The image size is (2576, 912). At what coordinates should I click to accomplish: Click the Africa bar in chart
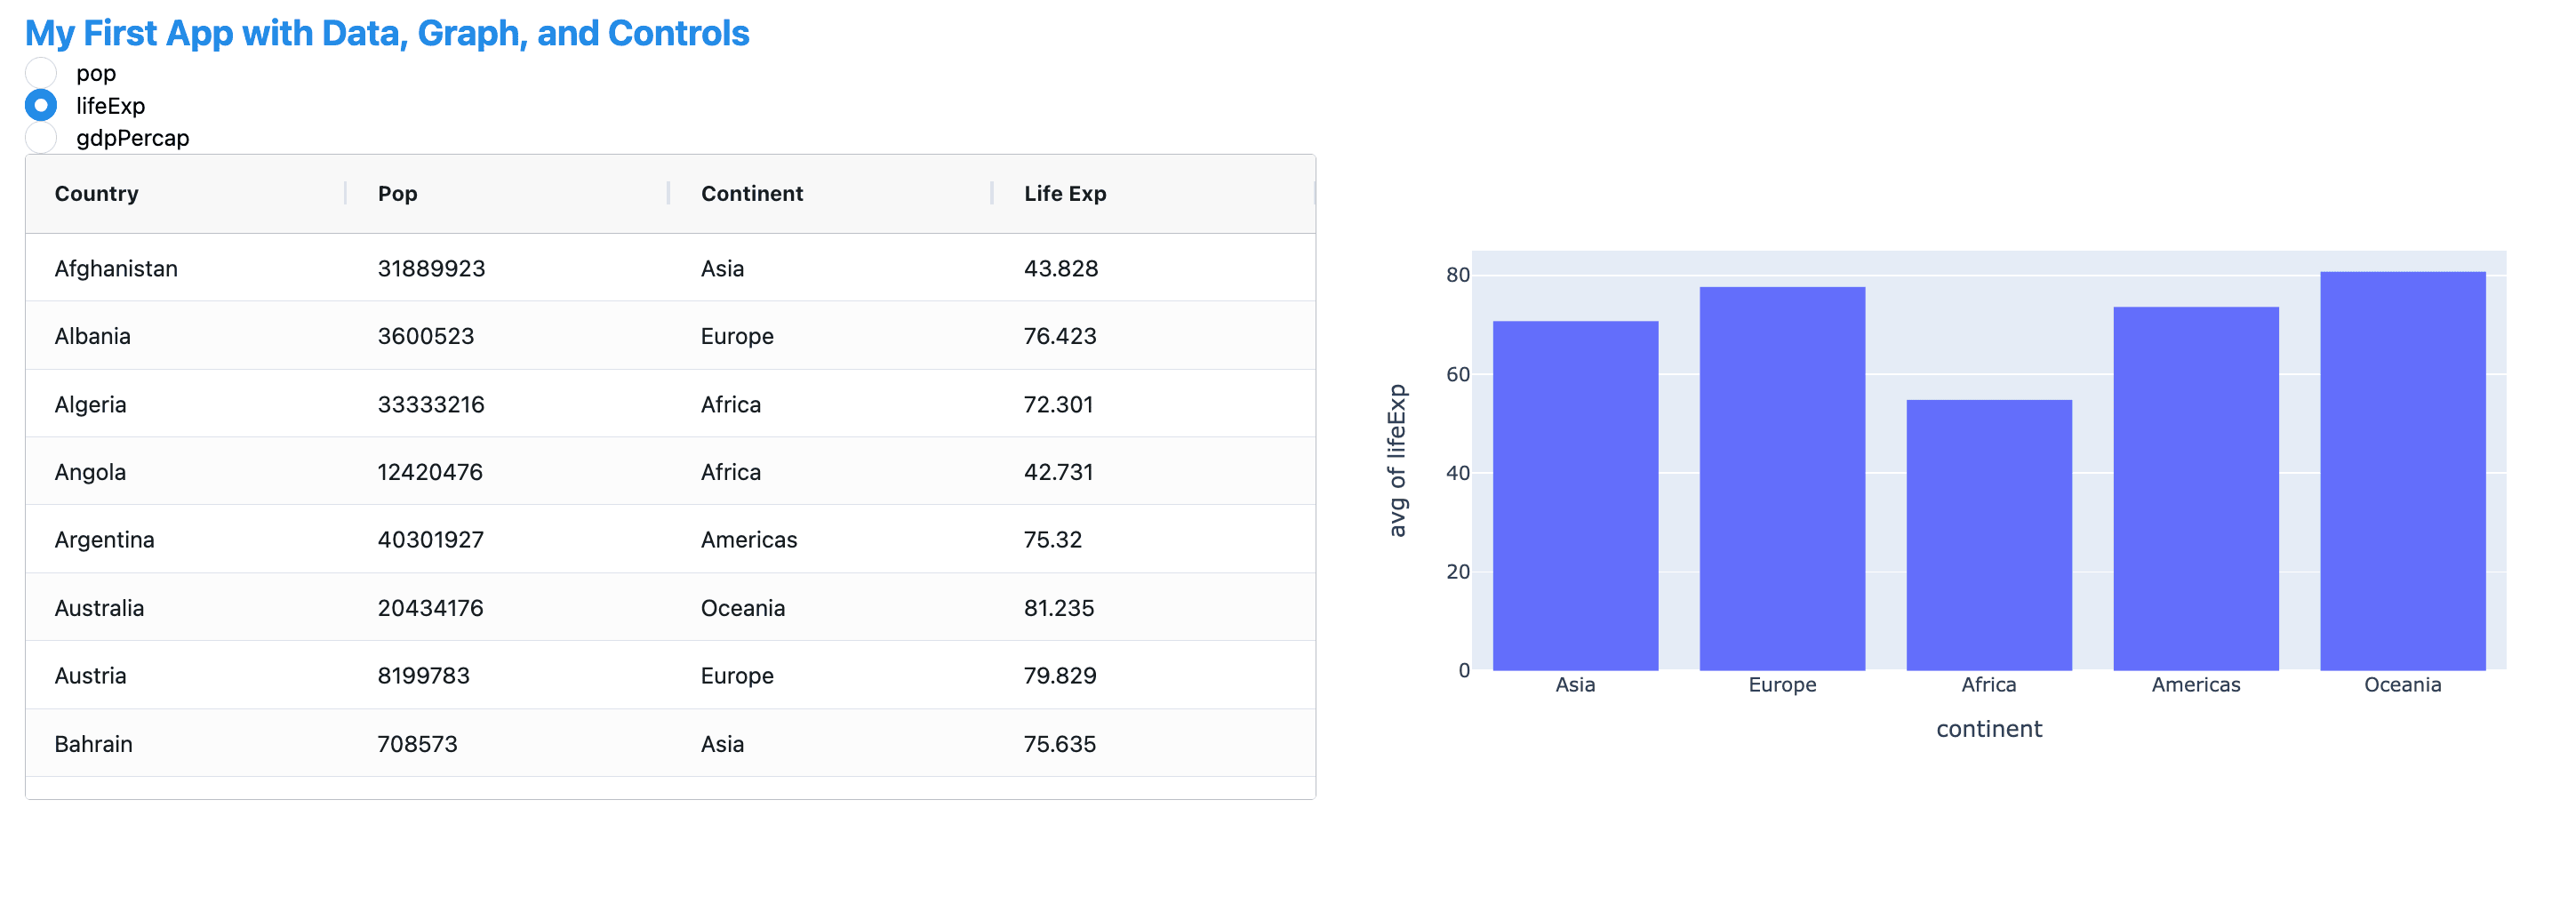[x=1989, y=535]
